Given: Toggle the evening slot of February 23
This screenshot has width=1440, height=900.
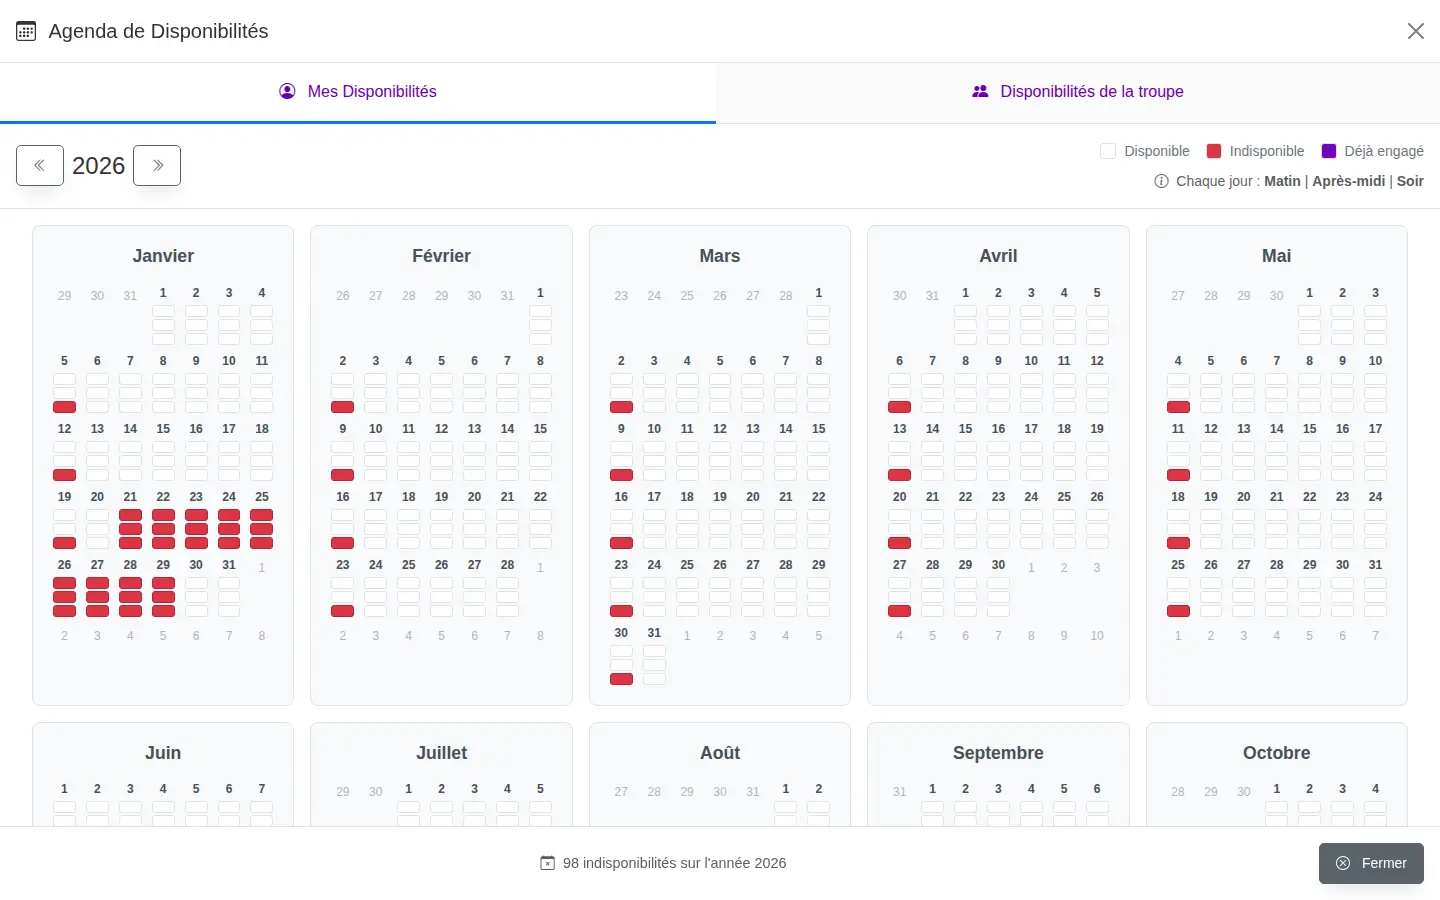Looking at the screenshot, I should point(342,611).
